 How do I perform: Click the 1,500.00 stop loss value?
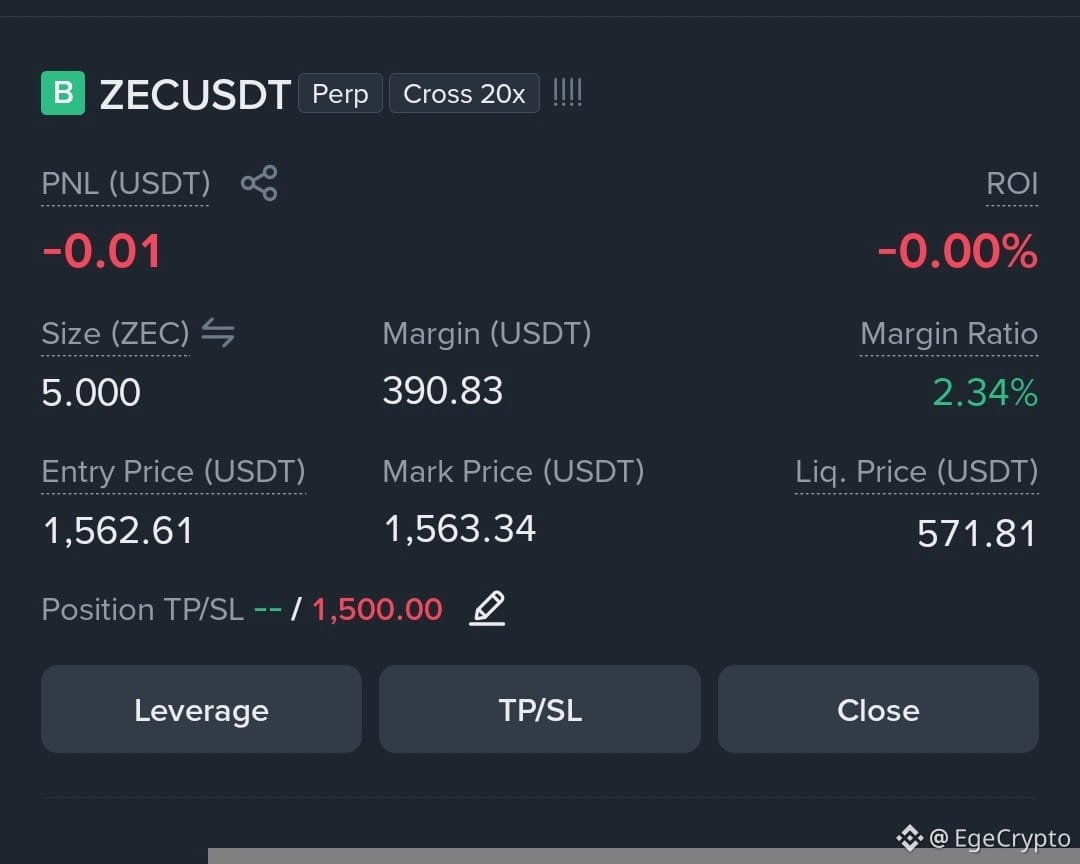tap(377, 609)
